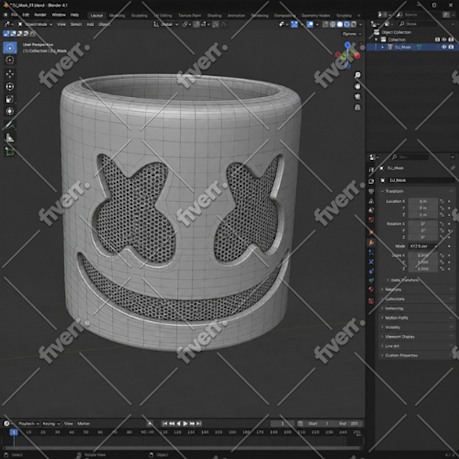This screenshot has width=459, height=459.
Task: Collapse the Transform panel
Action: (x=394, y=191)
